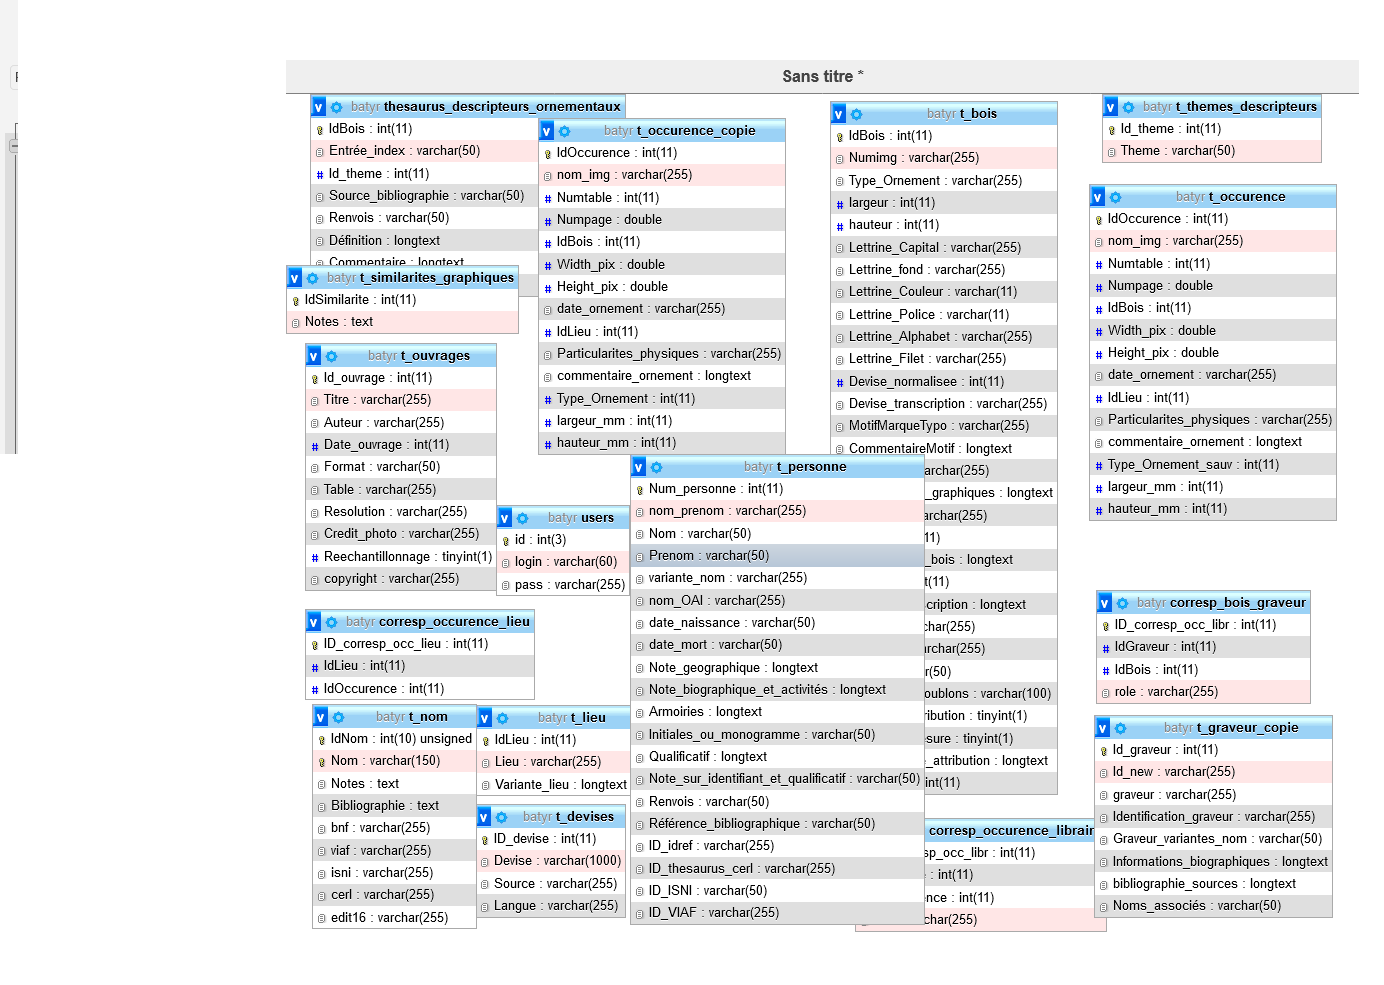Click the t_bois table gear icon
1384x985 pixels.
click(x=857, y=114)
